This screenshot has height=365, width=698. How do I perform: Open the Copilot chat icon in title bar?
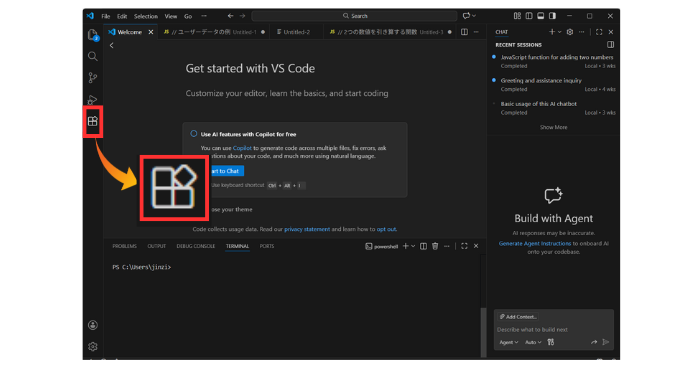pyautogui.click(x=466, y=16)
